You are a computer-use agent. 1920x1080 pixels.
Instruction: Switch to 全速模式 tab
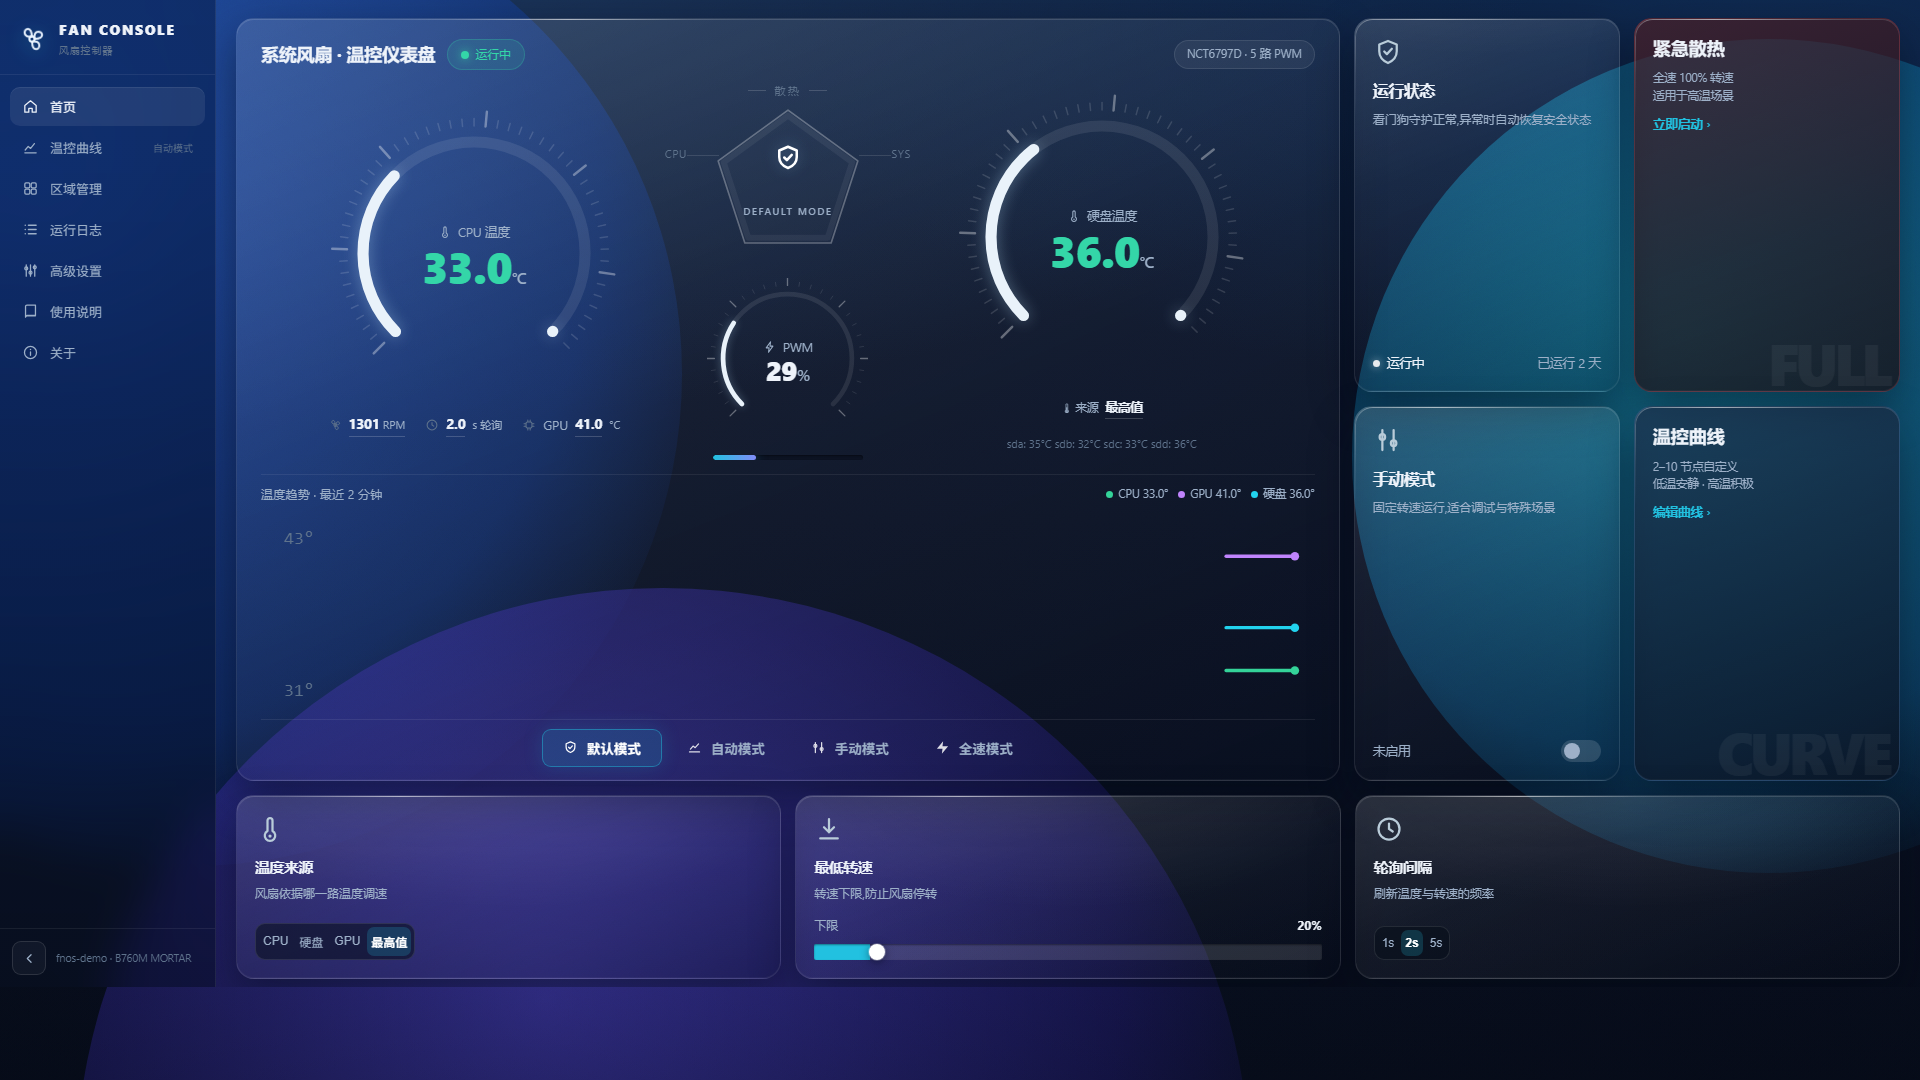[974, 748]
